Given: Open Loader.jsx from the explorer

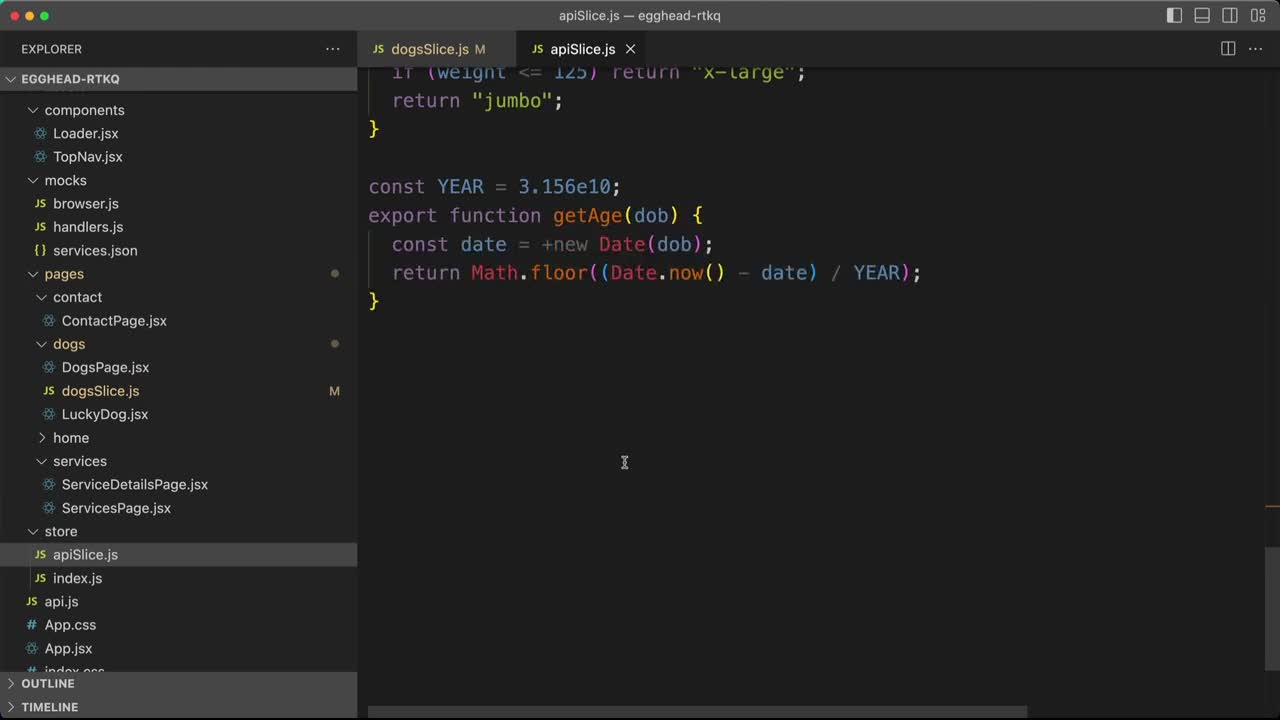Looking at the screenshot, I should (85, 133).
